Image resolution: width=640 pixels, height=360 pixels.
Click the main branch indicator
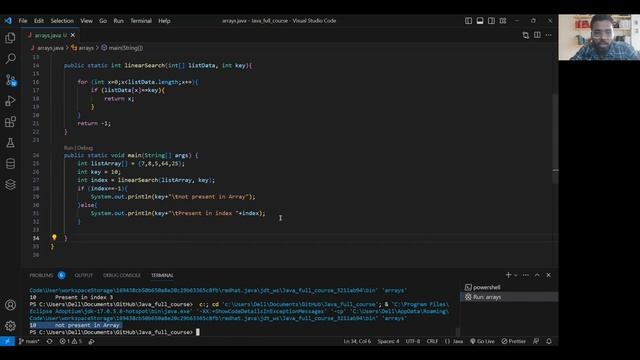tap(29, 341)
